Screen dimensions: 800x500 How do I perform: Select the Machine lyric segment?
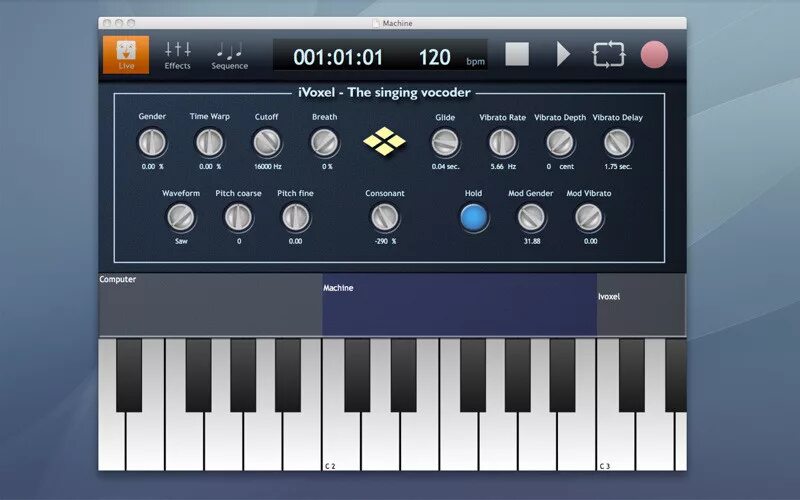click(x=459, y=305)
